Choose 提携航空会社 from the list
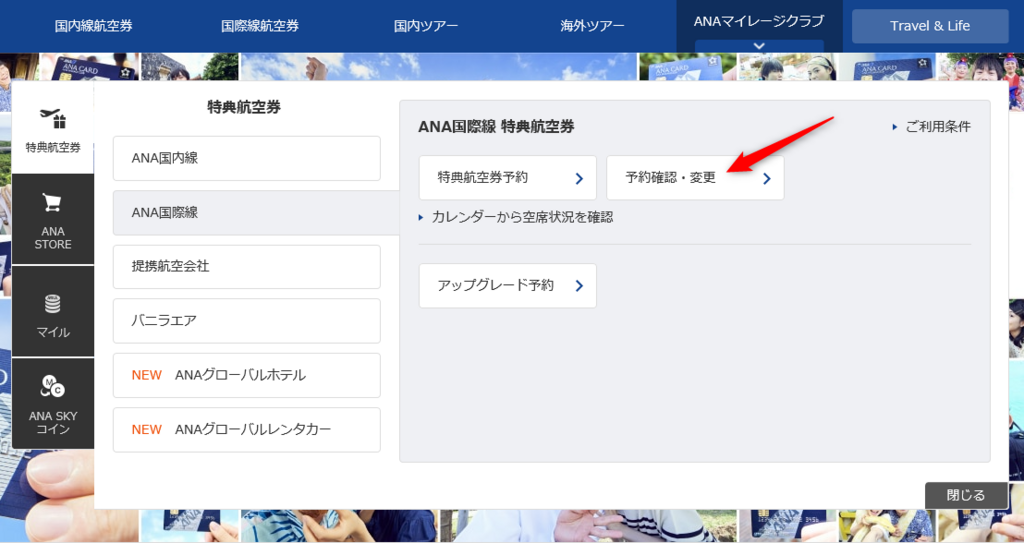1024x543 pixels. (247, 267)
